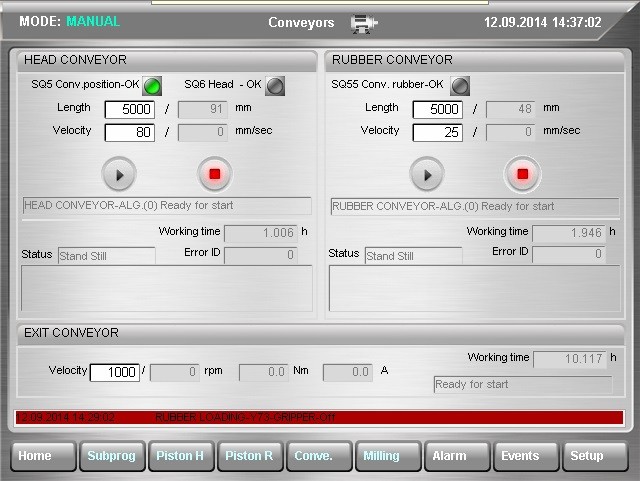Open the Alarm screen

click(457, 456)
